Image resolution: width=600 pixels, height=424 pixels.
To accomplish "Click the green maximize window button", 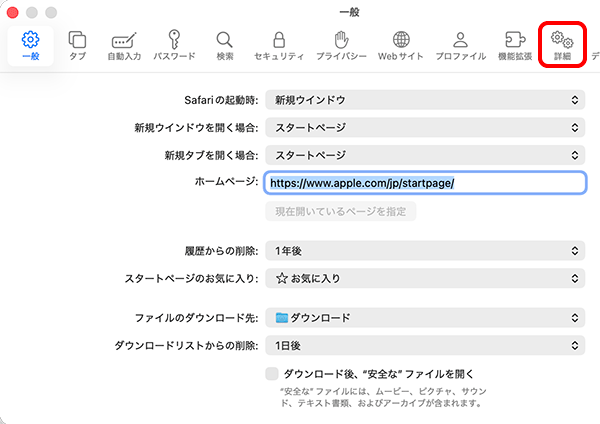I will coord(52,10).
